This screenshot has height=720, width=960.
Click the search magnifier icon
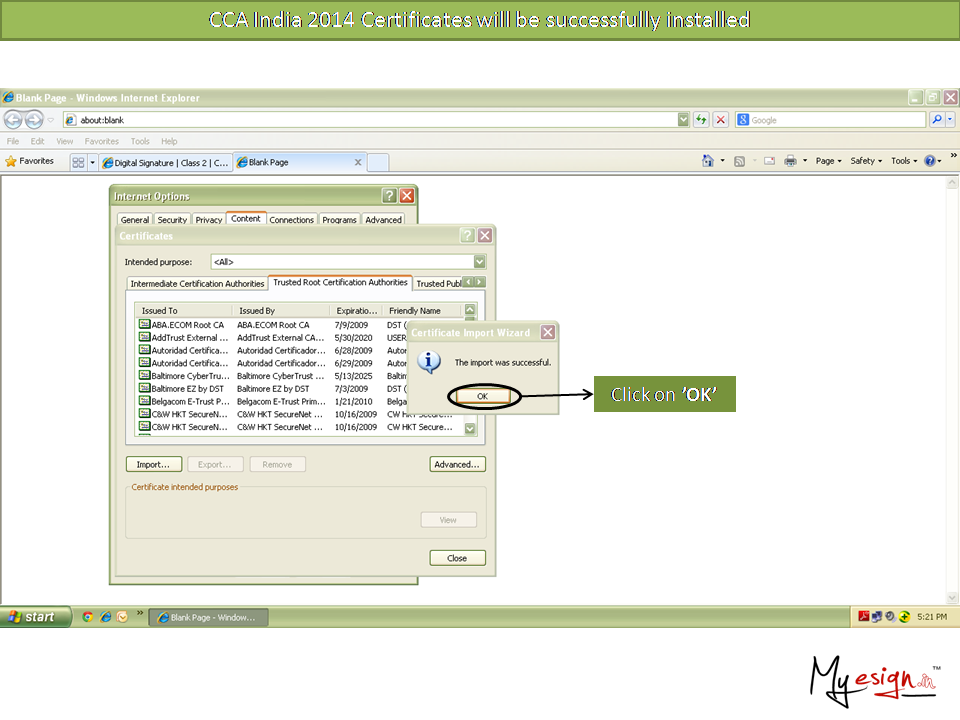(x=937, y=120)
